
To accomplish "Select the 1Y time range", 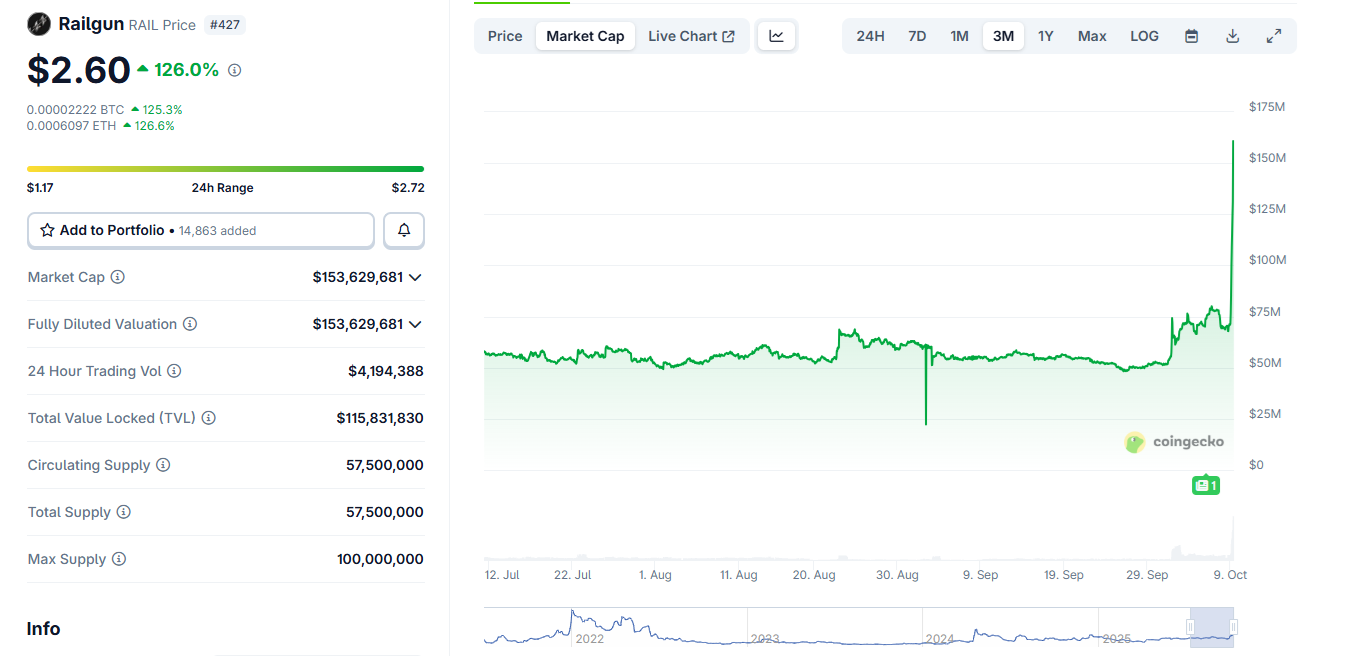I will (x=1045, y=36).
